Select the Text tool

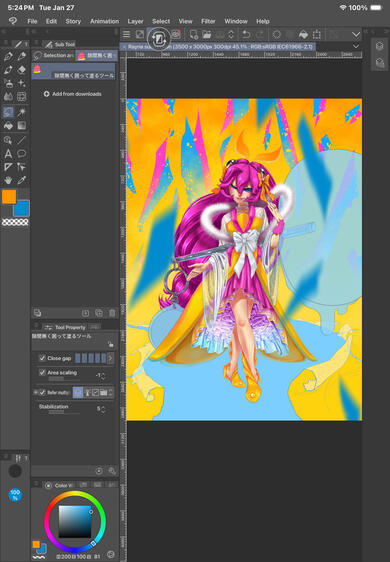click(x=8, y=154)
